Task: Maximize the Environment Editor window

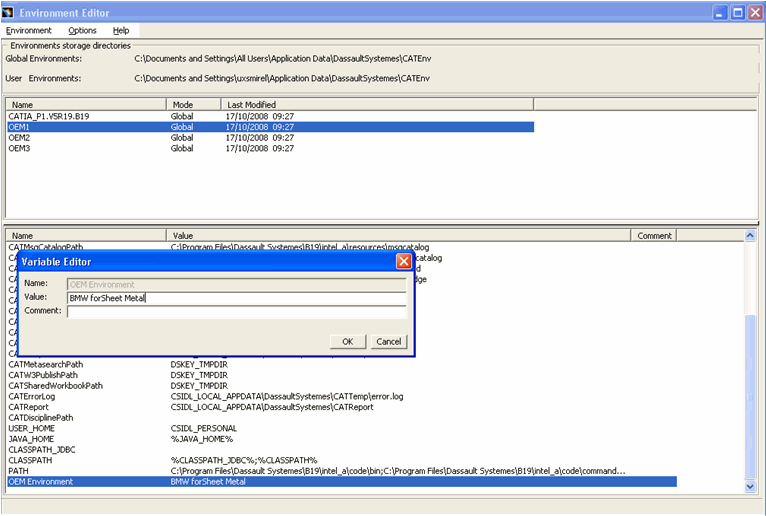Action: pos(738,12)
